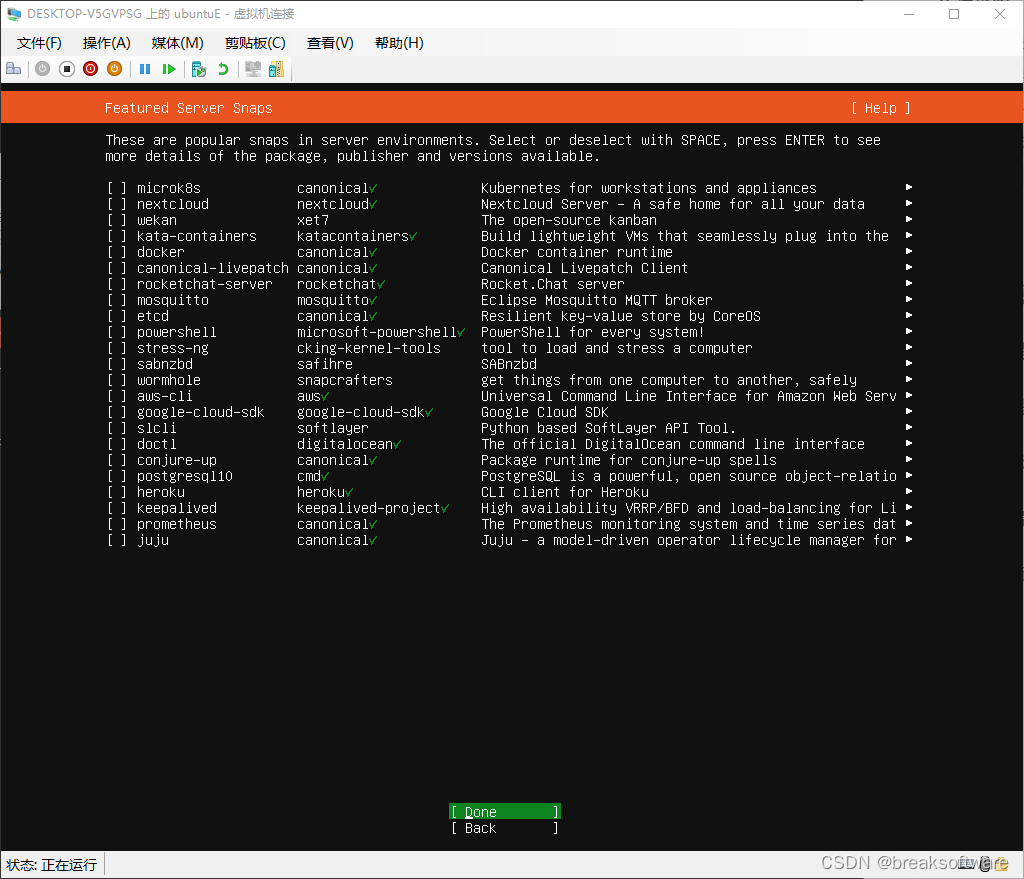
Task: Click the VM connection window title icon
Action: (x=14, y=14)
